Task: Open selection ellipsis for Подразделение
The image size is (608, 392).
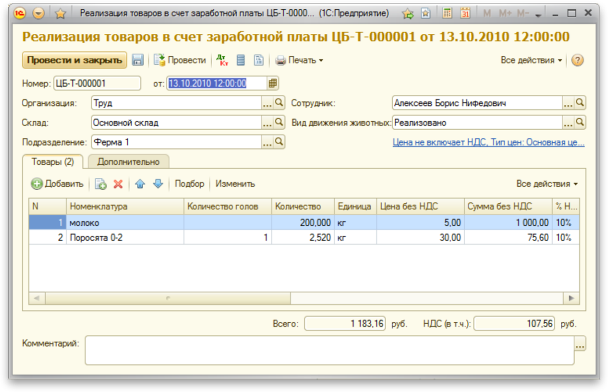Action: pyautogui.click(x=267, y=142)
